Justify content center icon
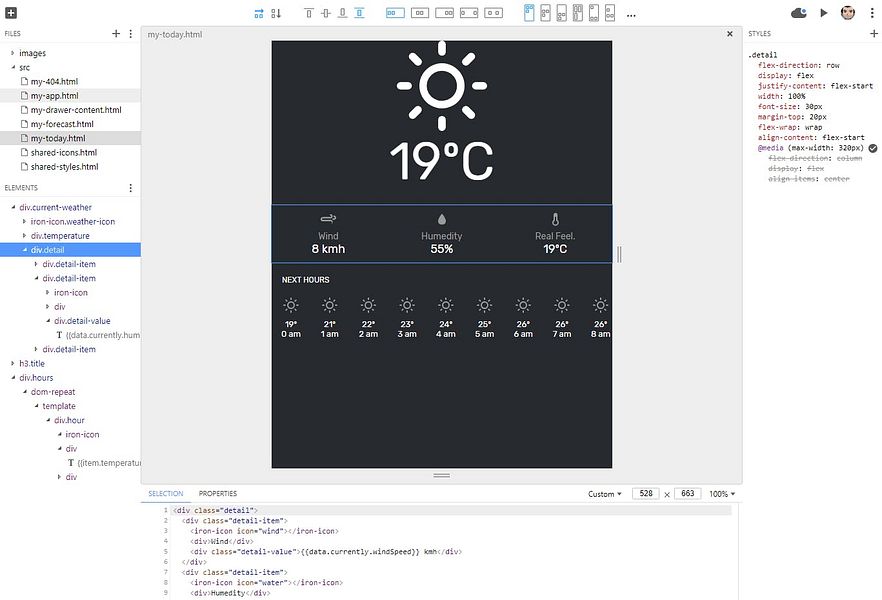 [420, 13]
